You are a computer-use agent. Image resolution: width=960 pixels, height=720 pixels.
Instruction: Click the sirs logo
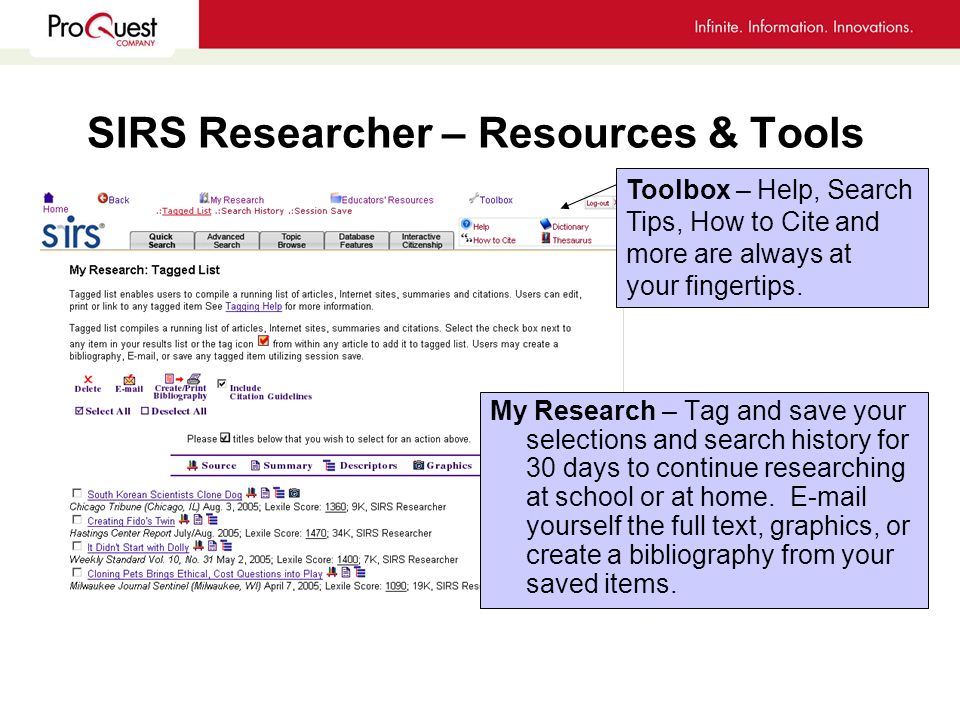[x=73, y=233]
